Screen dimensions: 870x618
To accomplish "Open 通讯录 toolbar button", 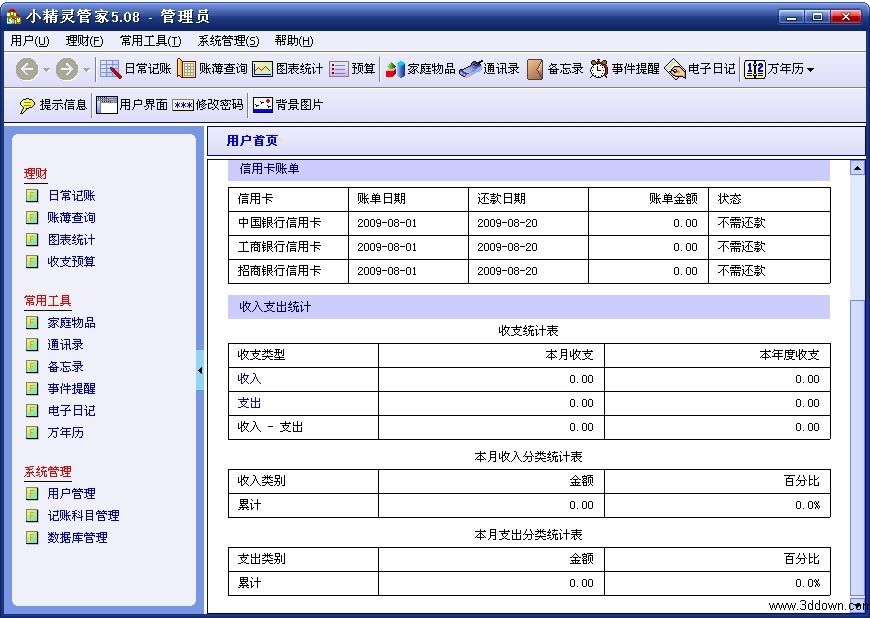I will [489, 69].
